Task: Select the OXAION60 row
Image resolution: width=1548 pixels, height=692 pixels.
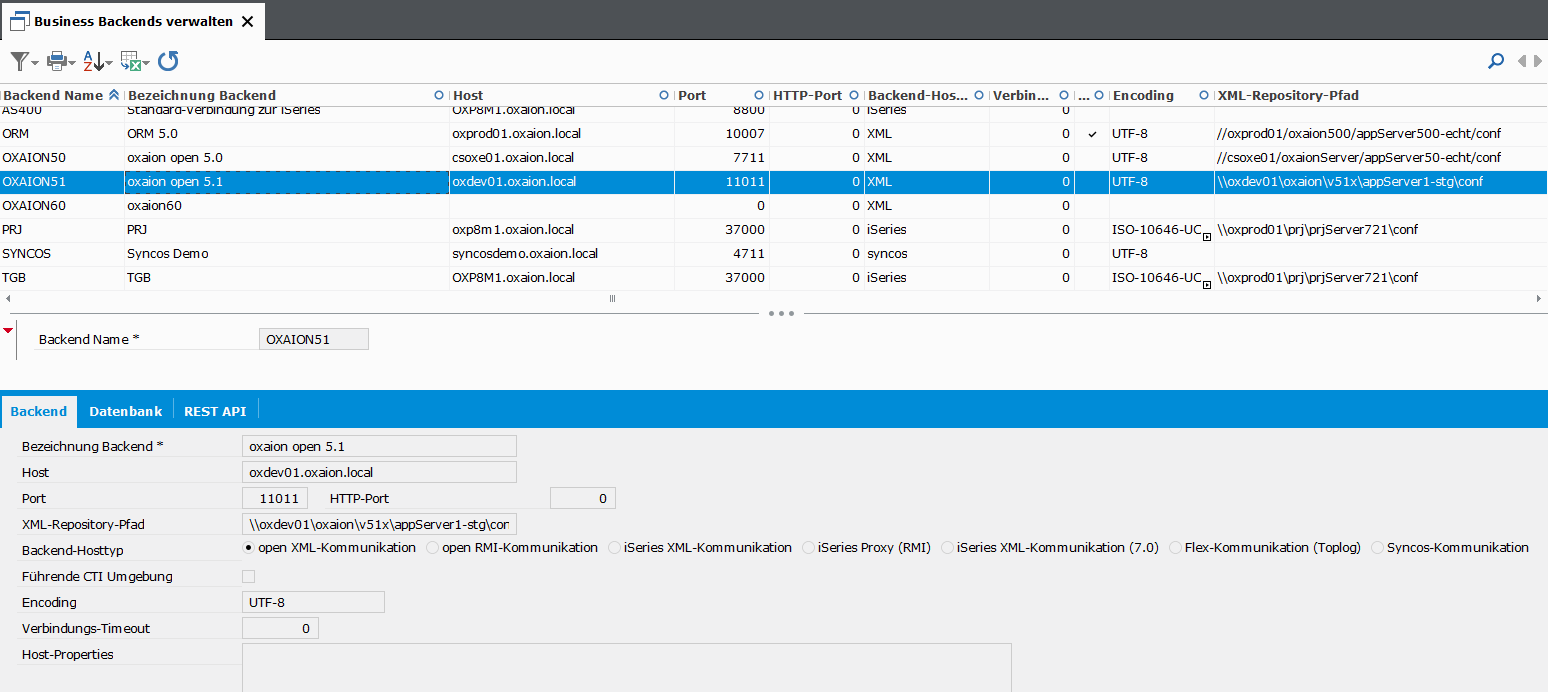Action: click(x=774, y=205)
